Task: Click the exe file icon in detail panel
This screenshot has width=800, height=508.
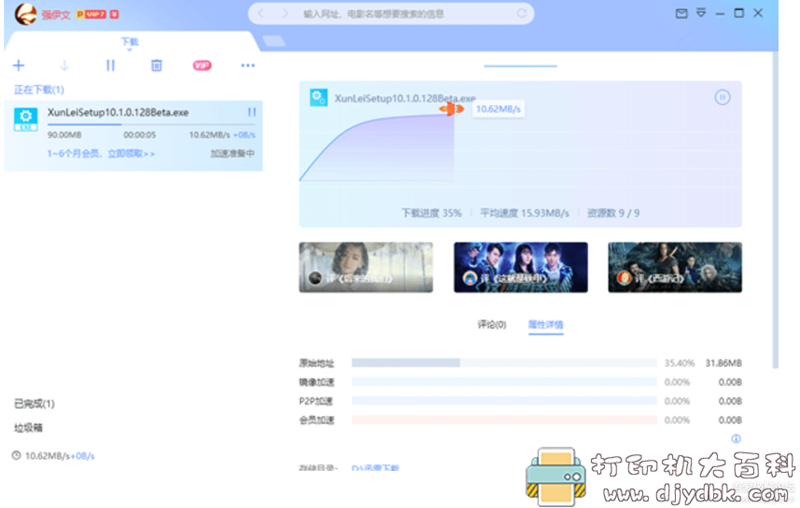Action: (319, 97)
